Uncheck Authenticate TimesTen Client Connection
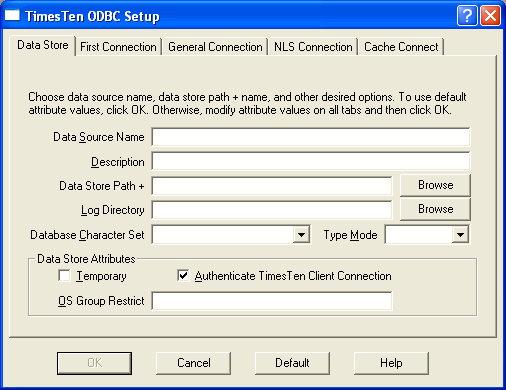Viewport: 506px width, 390px height. 183,276
